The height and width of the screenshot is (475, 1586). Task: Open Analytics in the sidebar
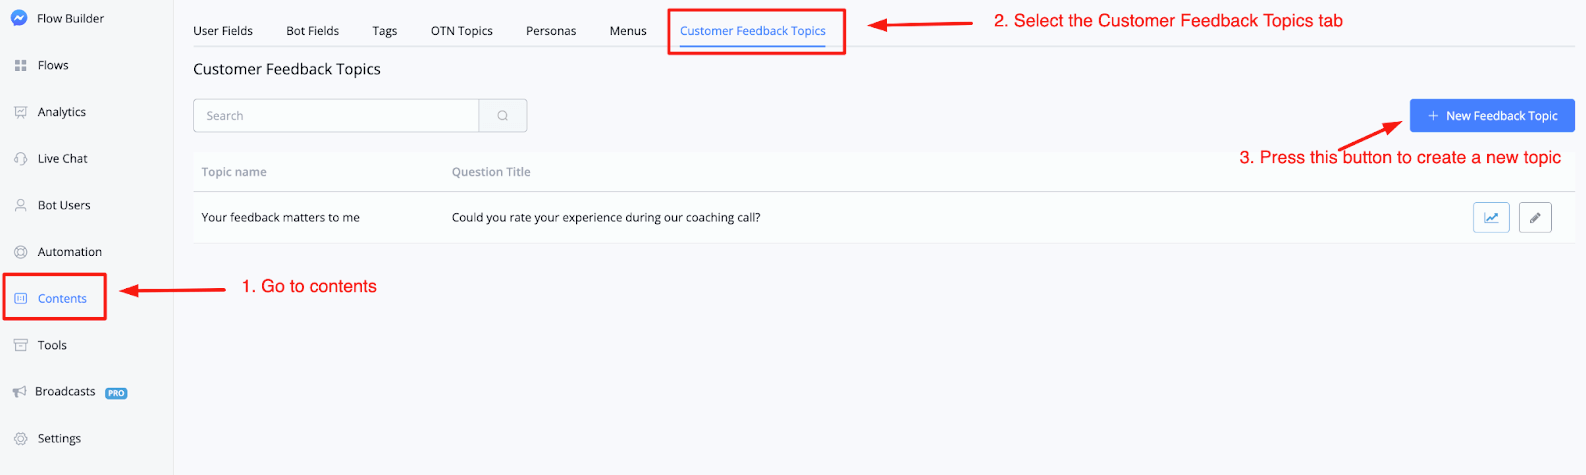pos(62,112)
